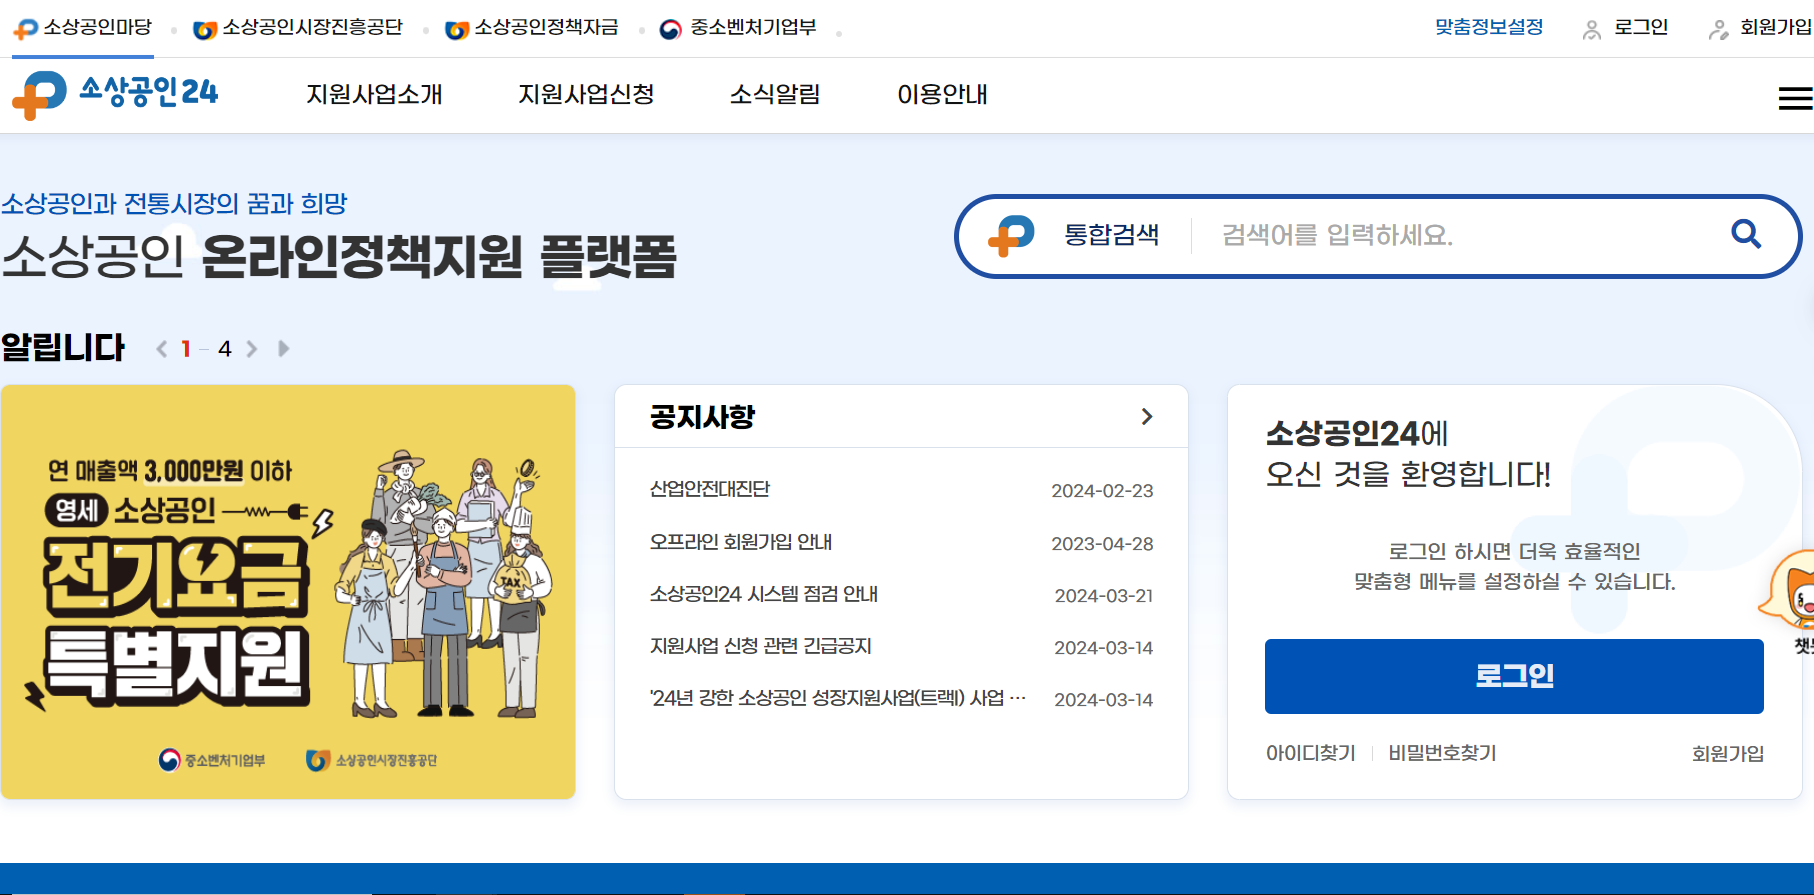Image resolution: width=1814 pixels, height=895 pixels.
Task: Click the 아이디찾기 link
Action: click(x=1311, y=753)
